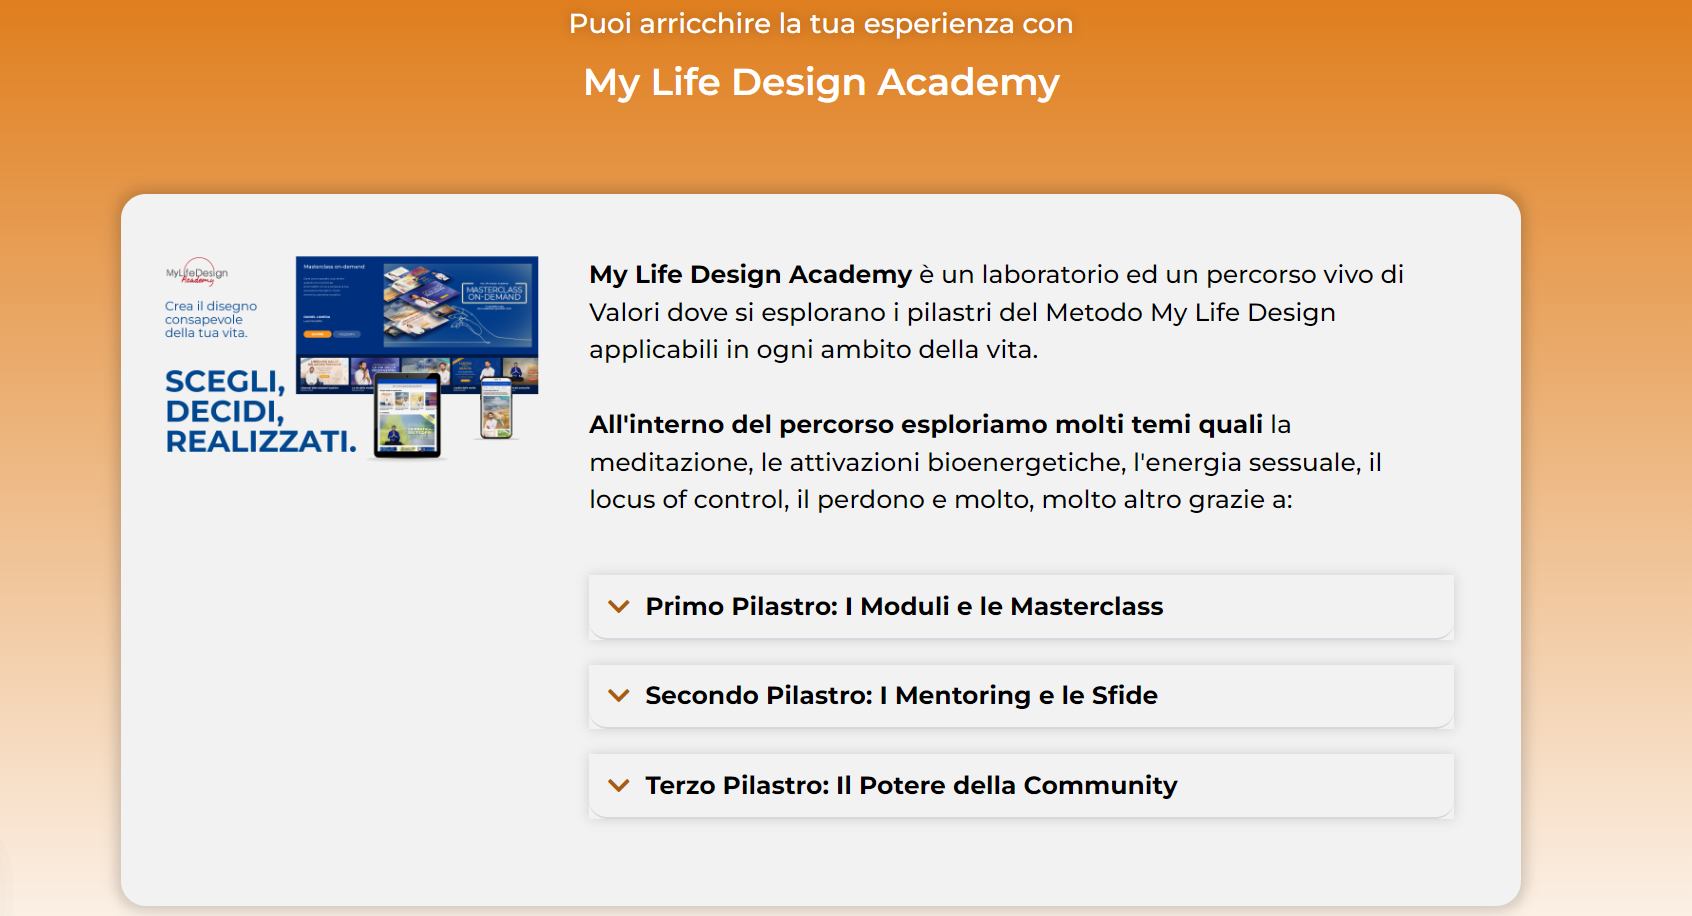Click the bold "My Life Design Academy" paragraph text
Screen dimensions: 1692x916
(x=750, y=274)
